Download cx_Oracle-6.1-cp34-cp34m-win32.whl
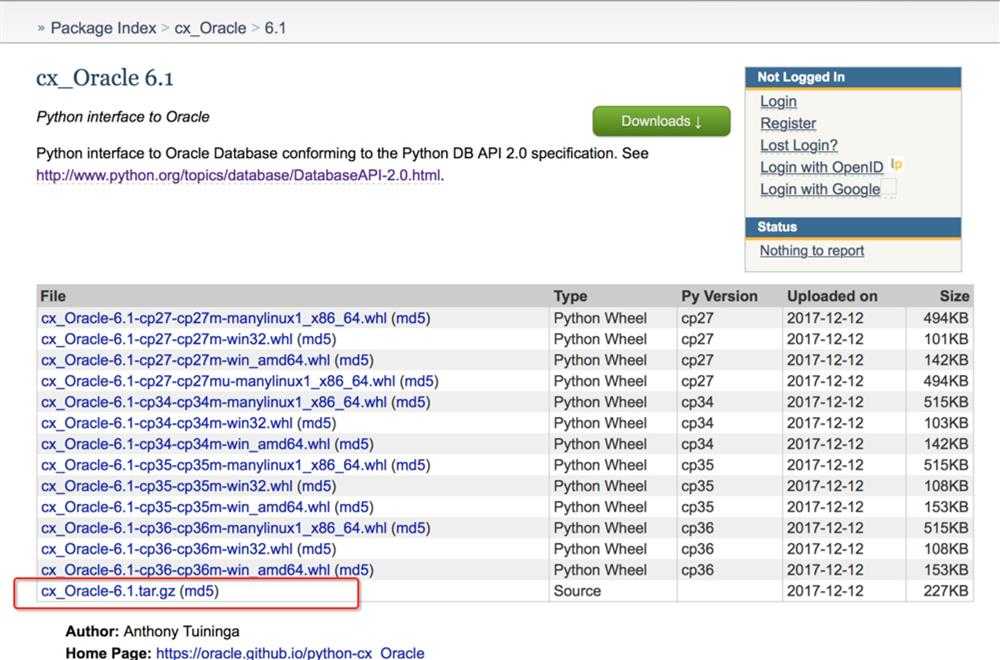 click(166, 423)
